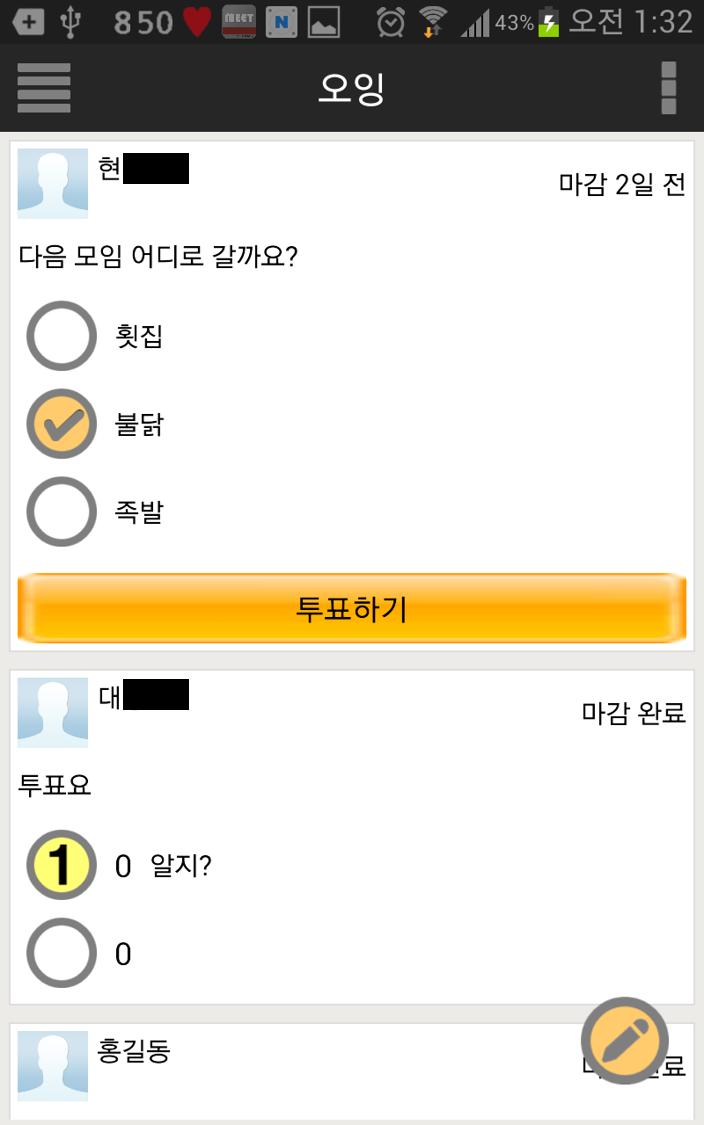The width and height of the screenshot is (704, 1125).
Task: Open 홍길동's profile picture
Action: point(53,1066)
